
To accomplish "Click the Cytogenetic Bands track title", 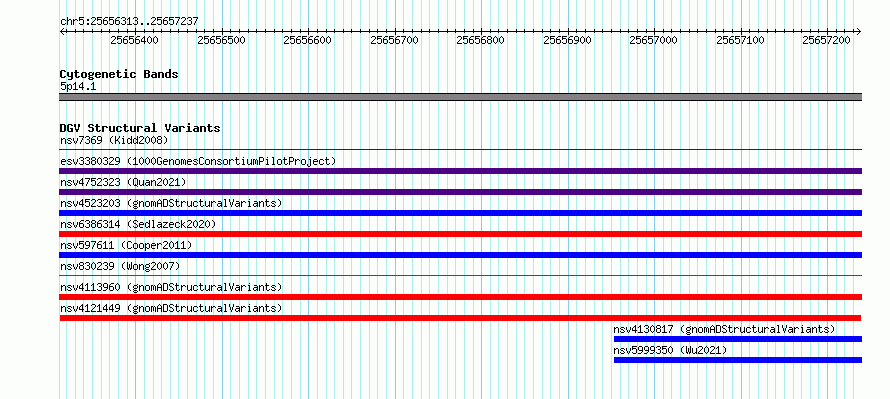I will (119, 74).
